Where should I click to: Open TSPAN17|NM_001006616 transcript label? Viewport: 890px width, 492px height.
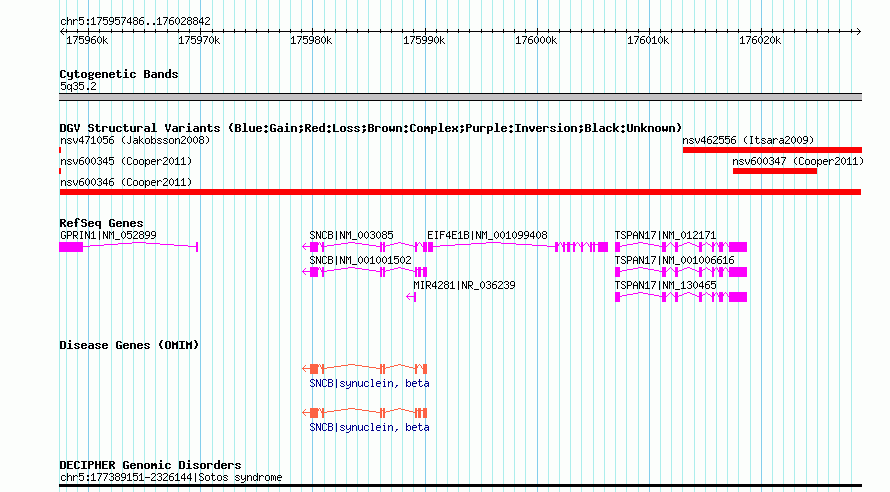coord(674,260)
